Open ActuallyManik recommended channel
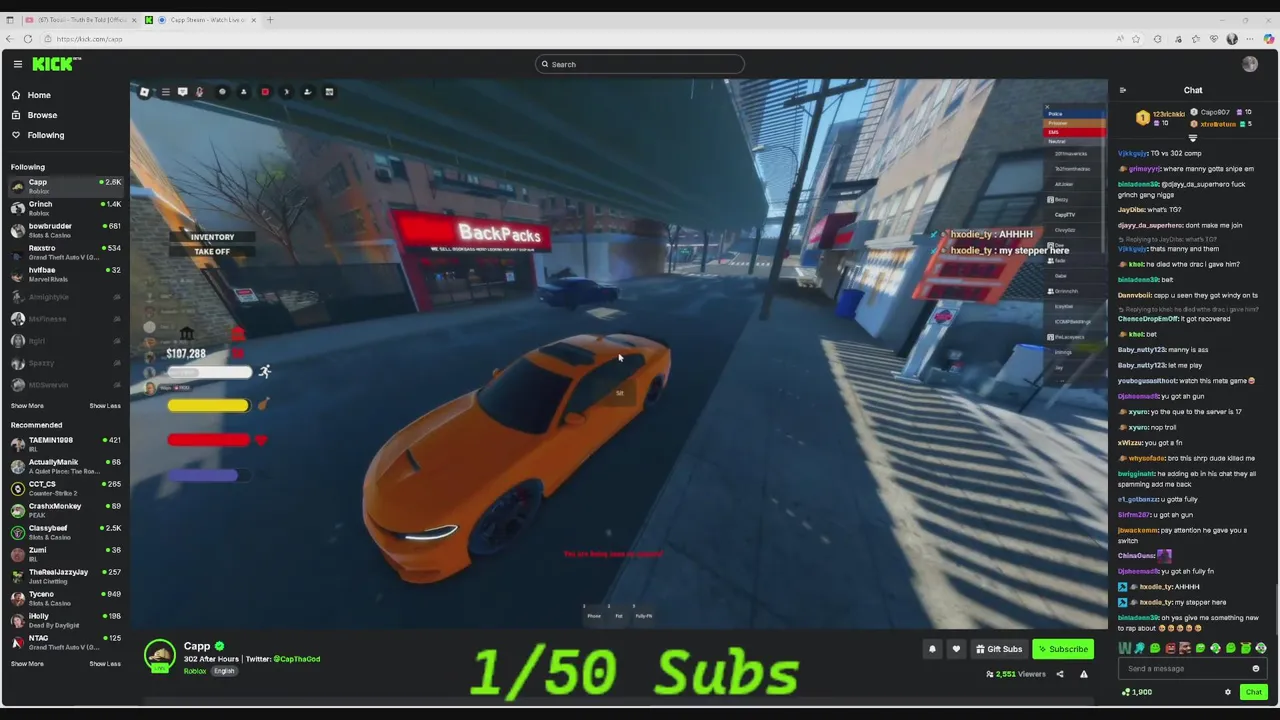 tap(65, 466)
